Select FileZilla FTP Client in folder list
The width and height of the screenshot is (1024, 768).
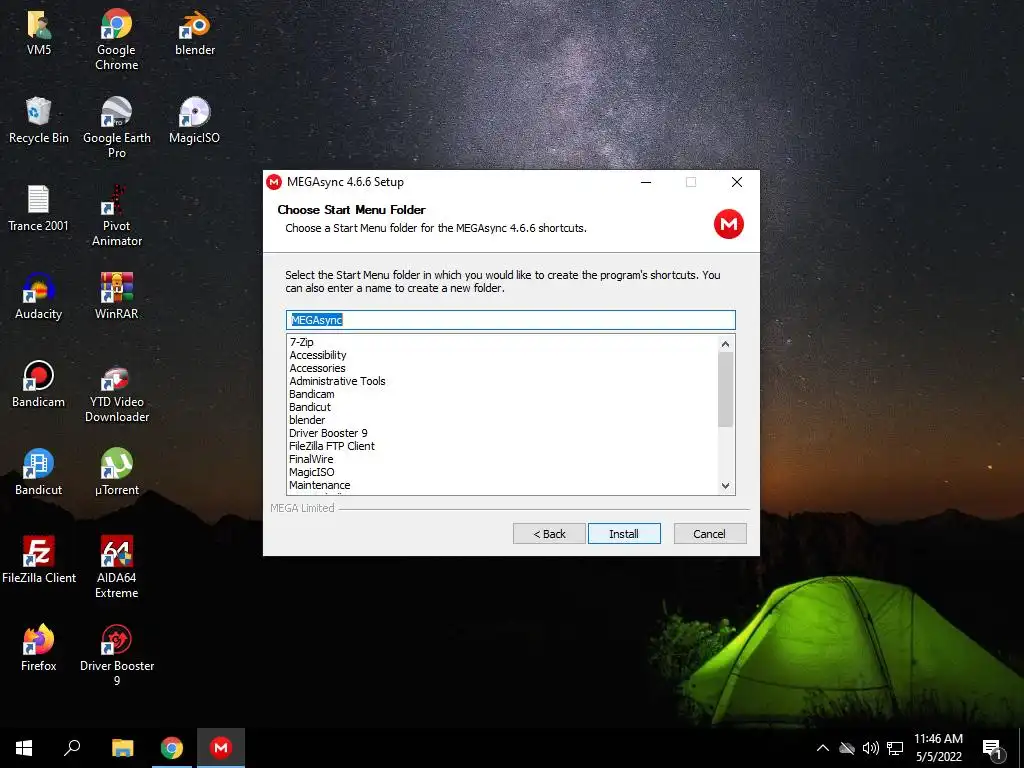332,447
